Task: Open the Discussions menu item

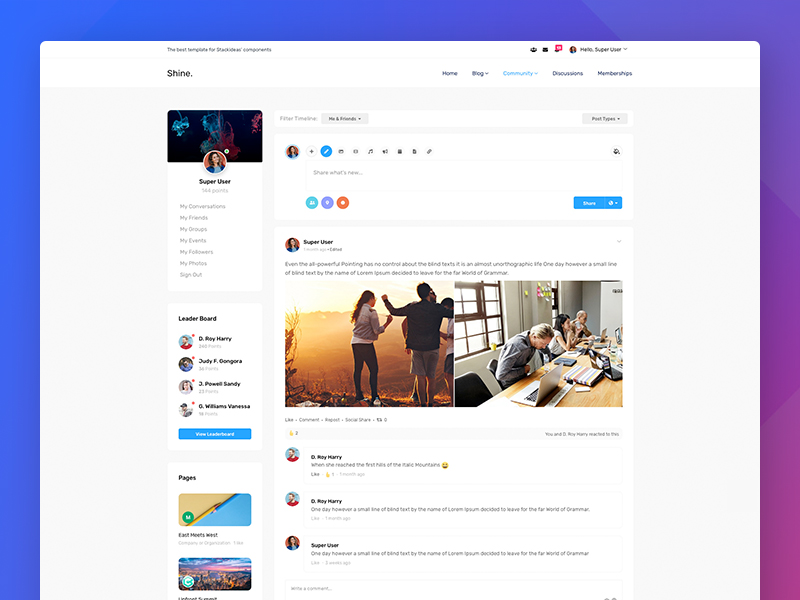Action: click(x=567, y=73)
